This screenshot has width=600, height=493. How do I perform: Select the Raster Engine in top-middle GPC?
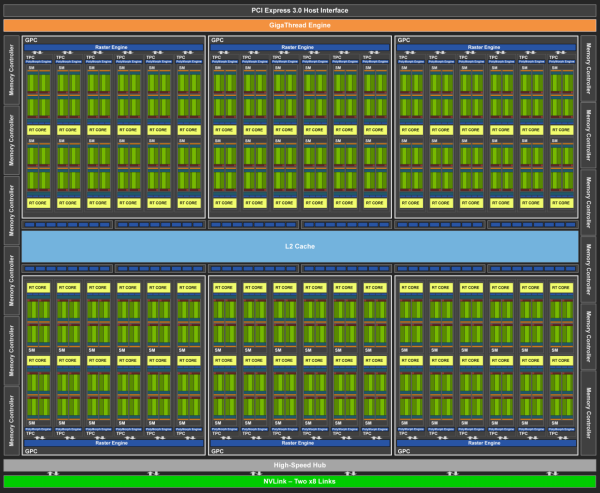(299, 47)
